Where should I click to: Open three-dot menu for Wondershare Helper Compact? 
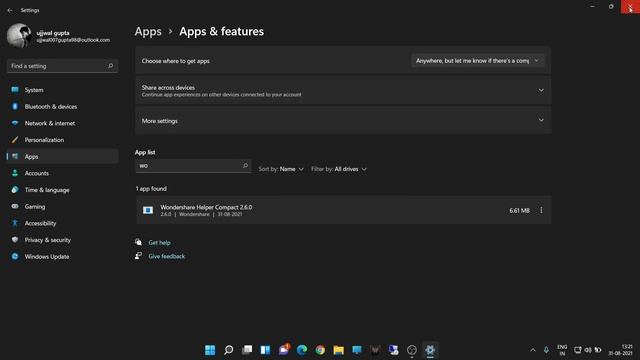pyautogui.click(x=541, y=210)
